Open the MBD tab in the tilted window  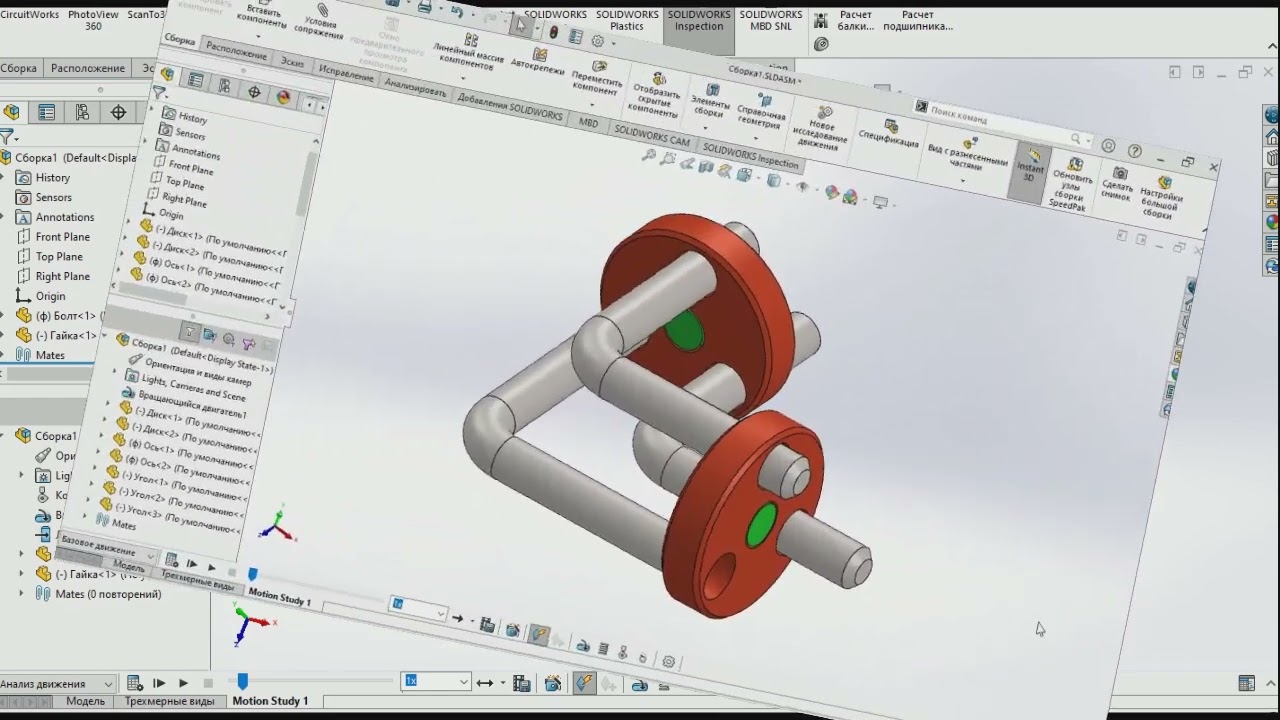588,122
